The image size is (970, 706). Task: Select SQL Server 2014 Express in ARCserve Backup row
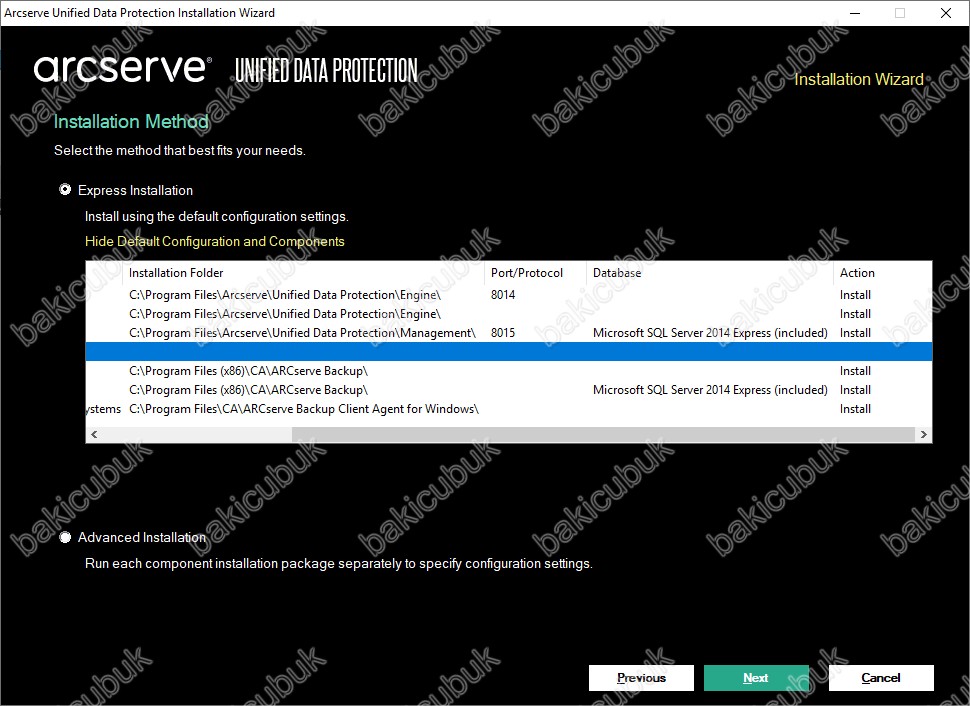[x=710, y=390]
